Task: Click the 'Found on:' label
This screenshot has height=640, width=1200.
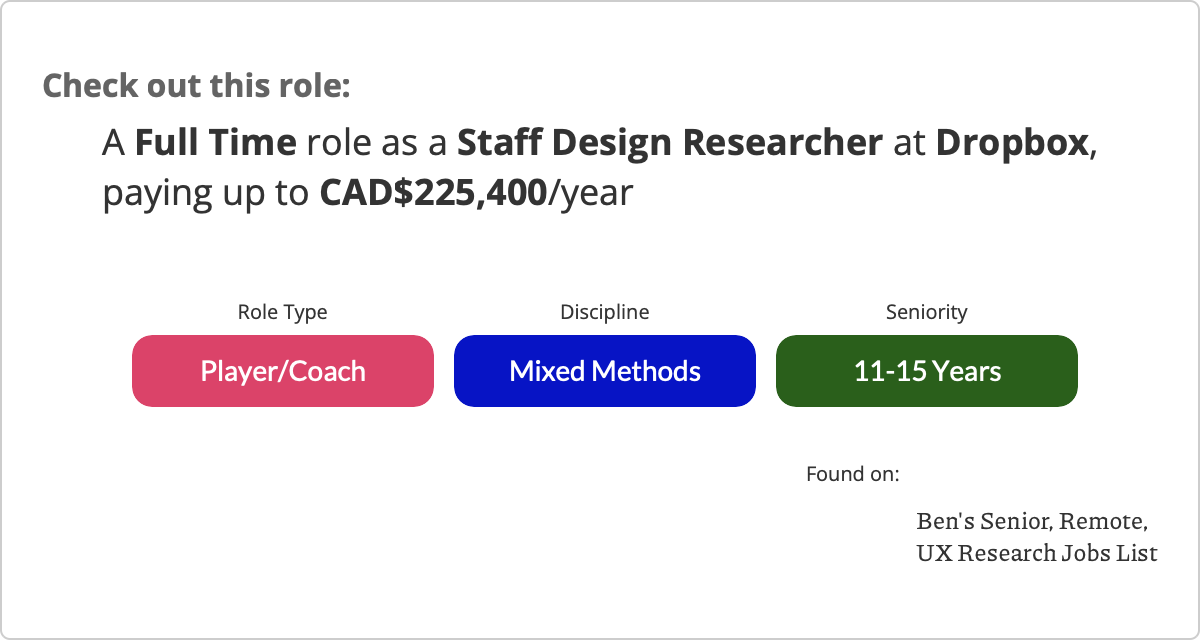Action: point(853,473)
